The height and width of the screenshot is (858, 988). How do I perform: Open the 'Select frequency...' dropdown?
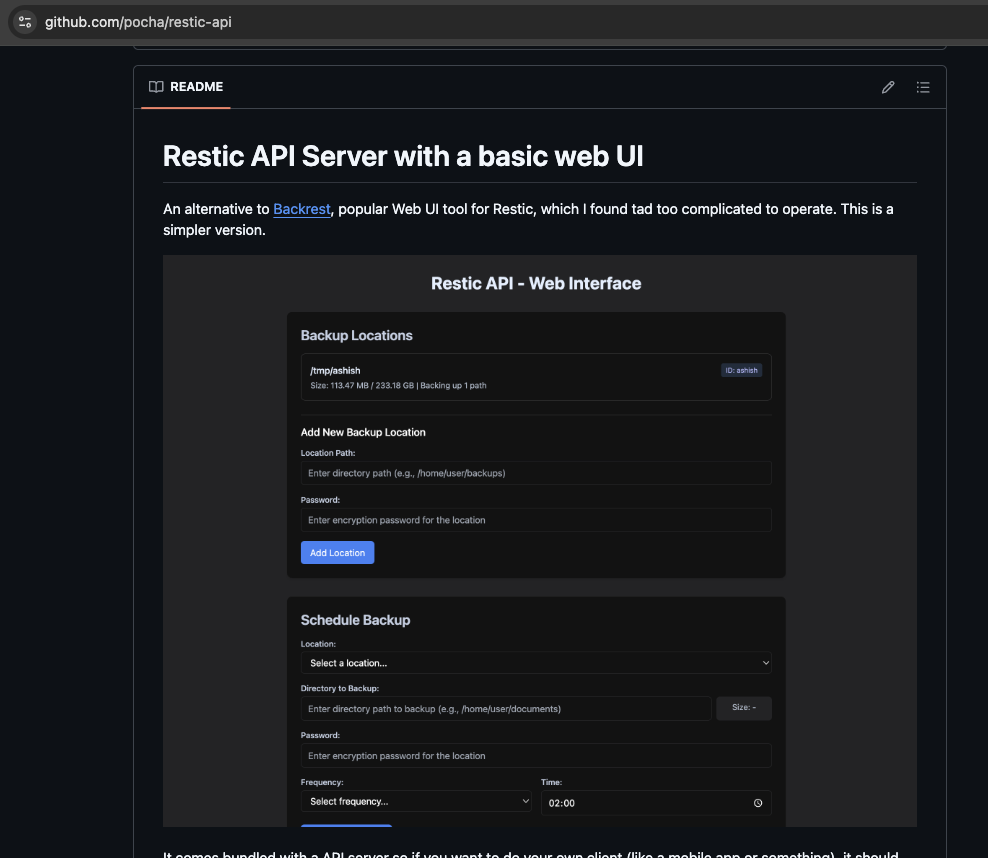(416, 801)
